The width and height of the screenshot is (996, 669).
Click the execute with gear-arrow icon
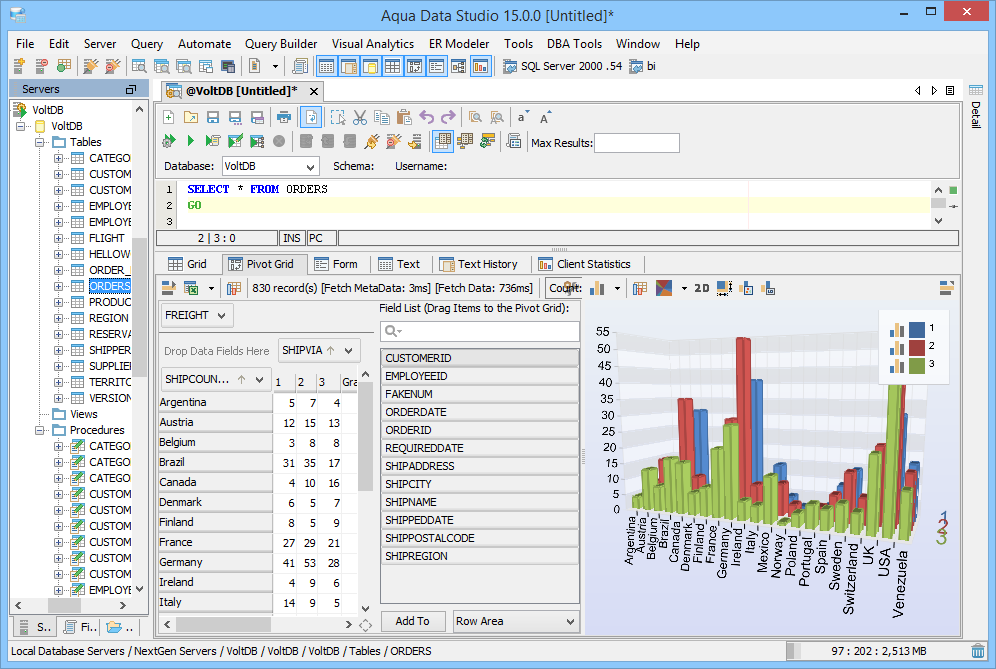[x=169, y=141]
